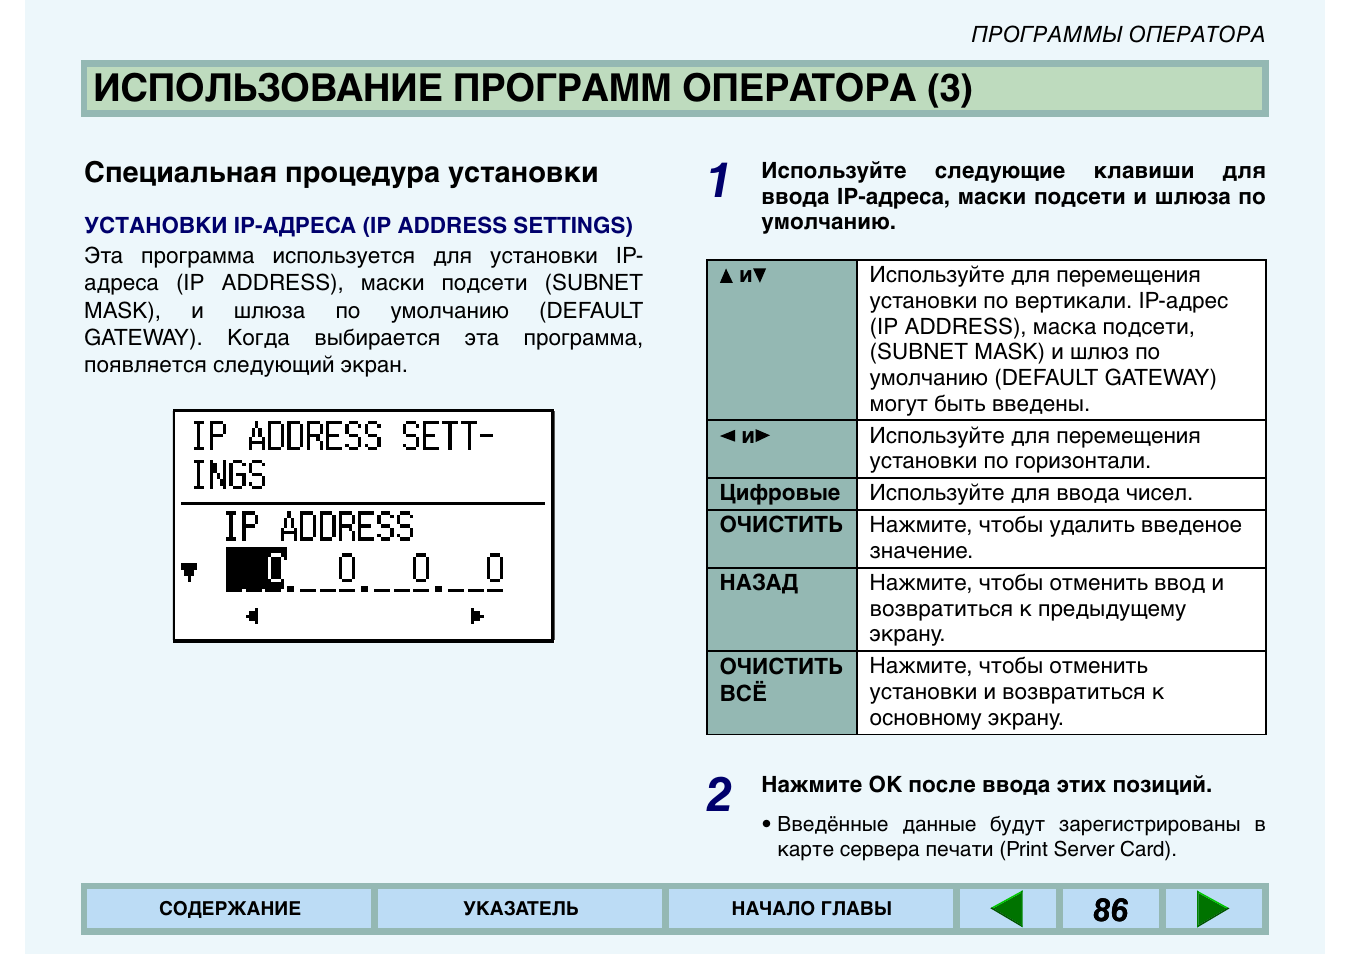This screenshot has width=1351, height=954.
Task: Click the up/down arrows key cell in table
Action: coord(782,340)
